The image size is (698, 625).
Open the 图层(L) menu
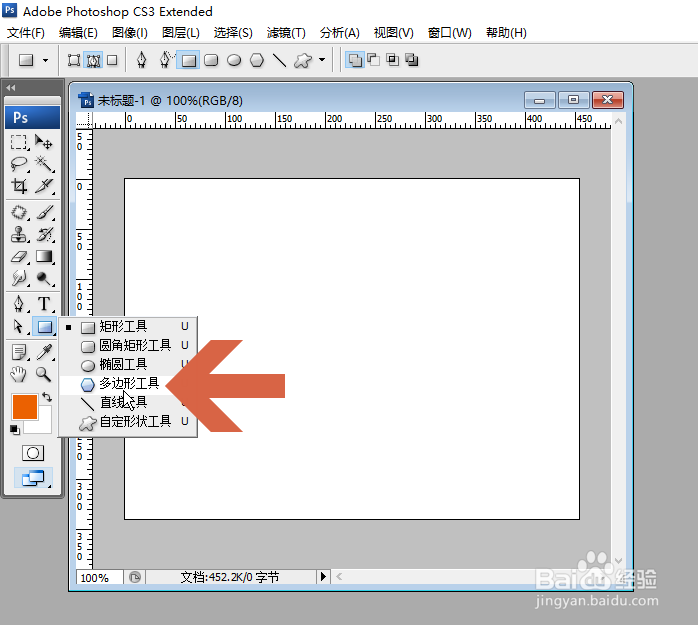click(x=181, y=33)
